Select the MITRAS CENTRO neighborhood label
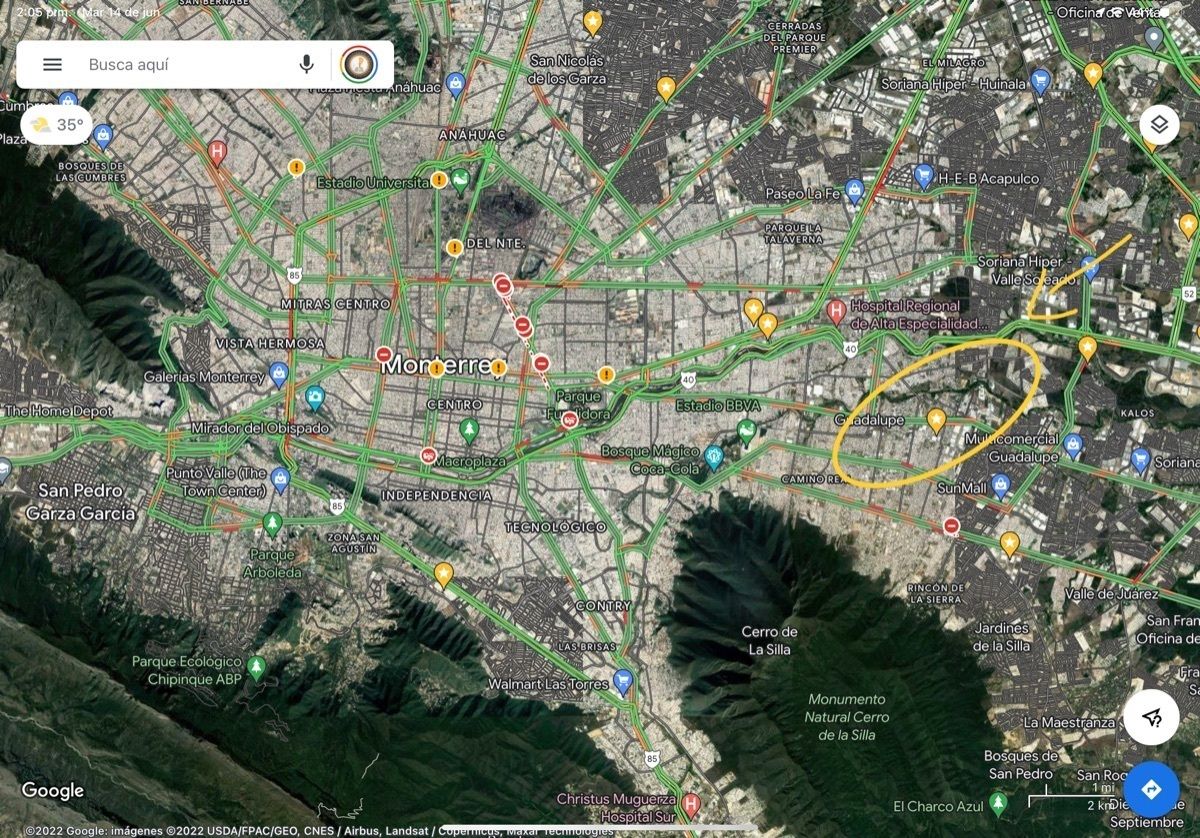This screenshot has width=1200, height=838. click(336, 304)
